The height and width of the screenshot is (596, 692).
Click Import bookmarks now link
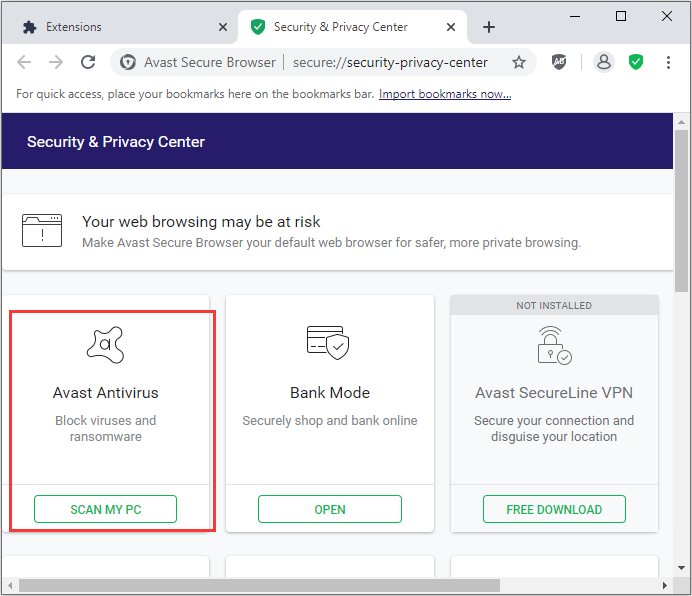tap(445, 94)
